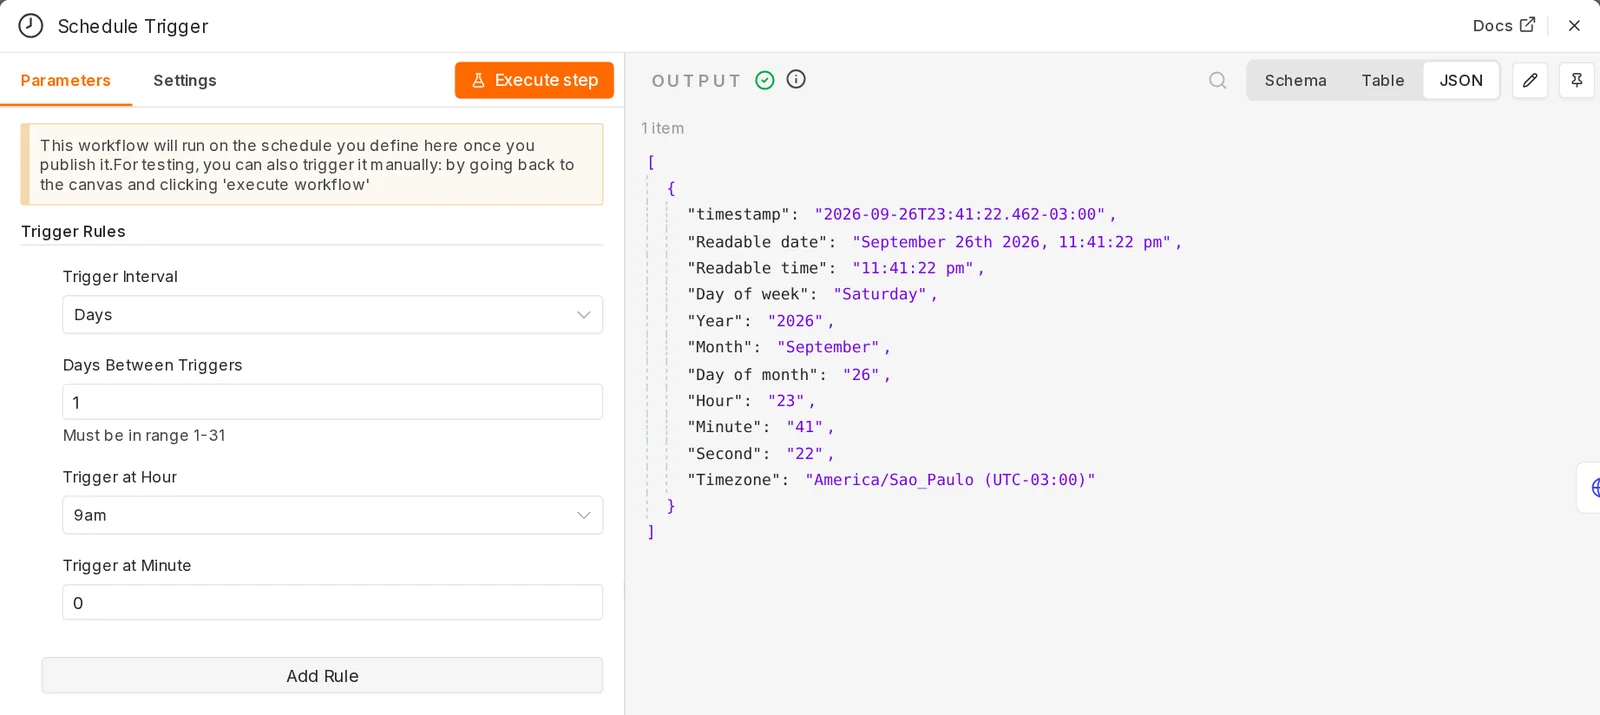Click the Schedule Trigger title text

point(133,26)
